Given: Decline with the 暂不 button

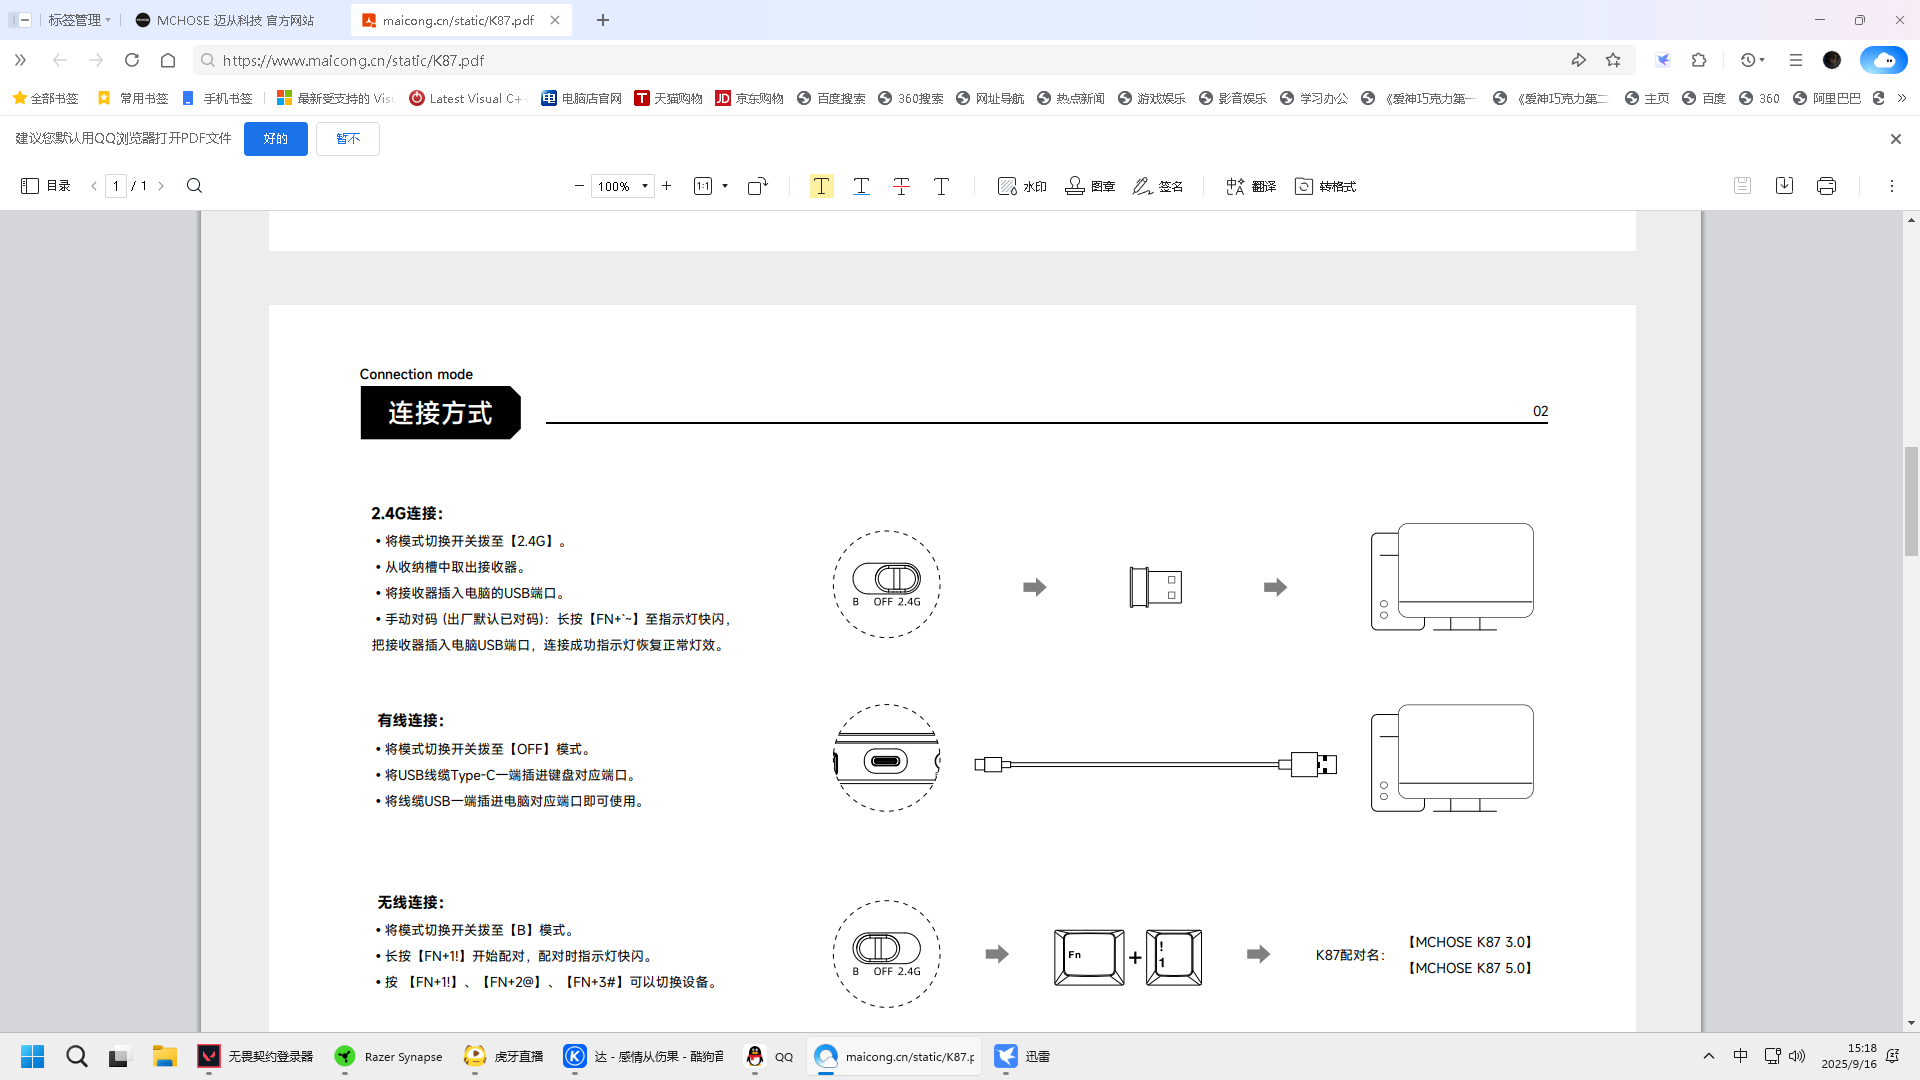Looking at the screenshot, I should (x=348, y=139).
